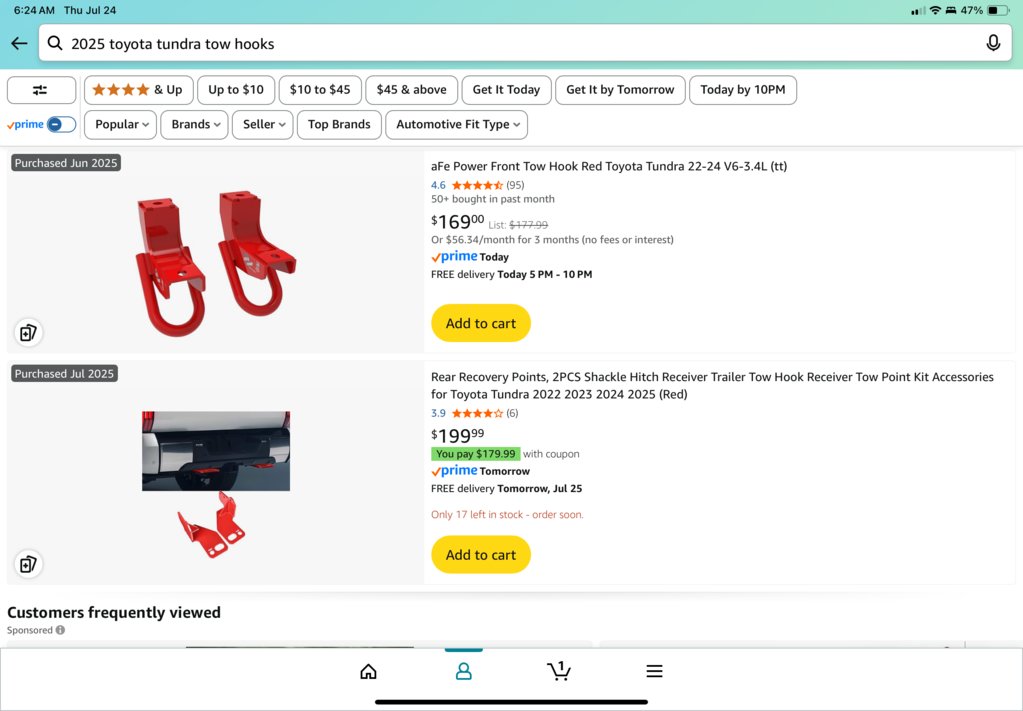Select the Today by 10PM filter
The width and height of the screenshot is (1023, 711).
click(x=743, y=90)
